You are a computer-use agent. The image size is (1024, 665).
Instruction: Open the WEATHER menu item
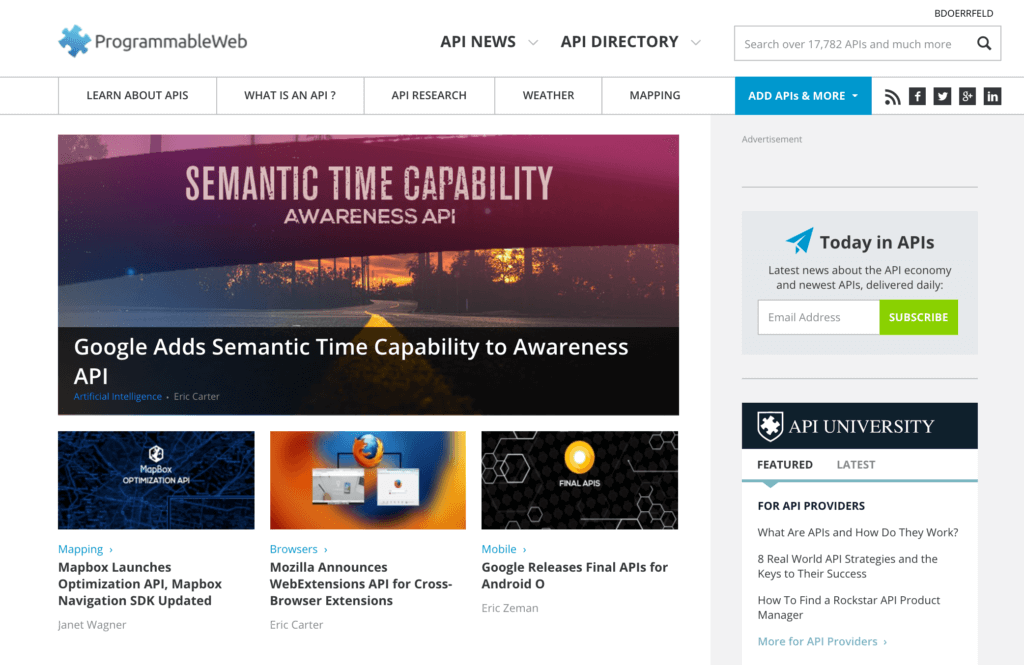(x=548, y=95)
